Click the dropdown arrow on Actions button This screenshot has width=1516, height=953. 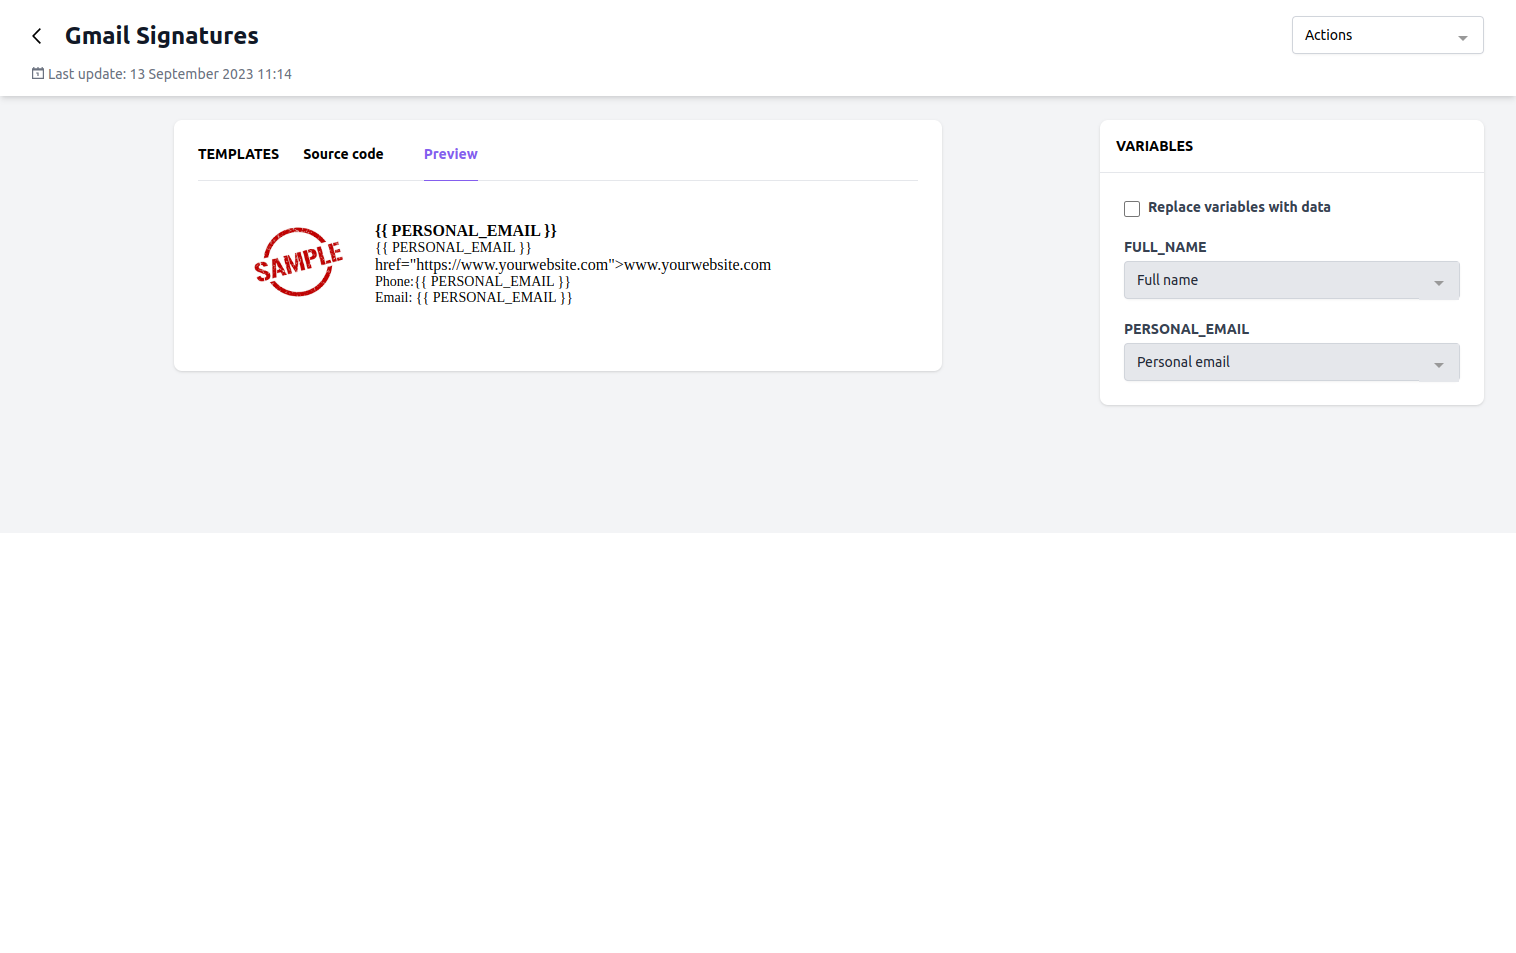[x=1463, y=35]
